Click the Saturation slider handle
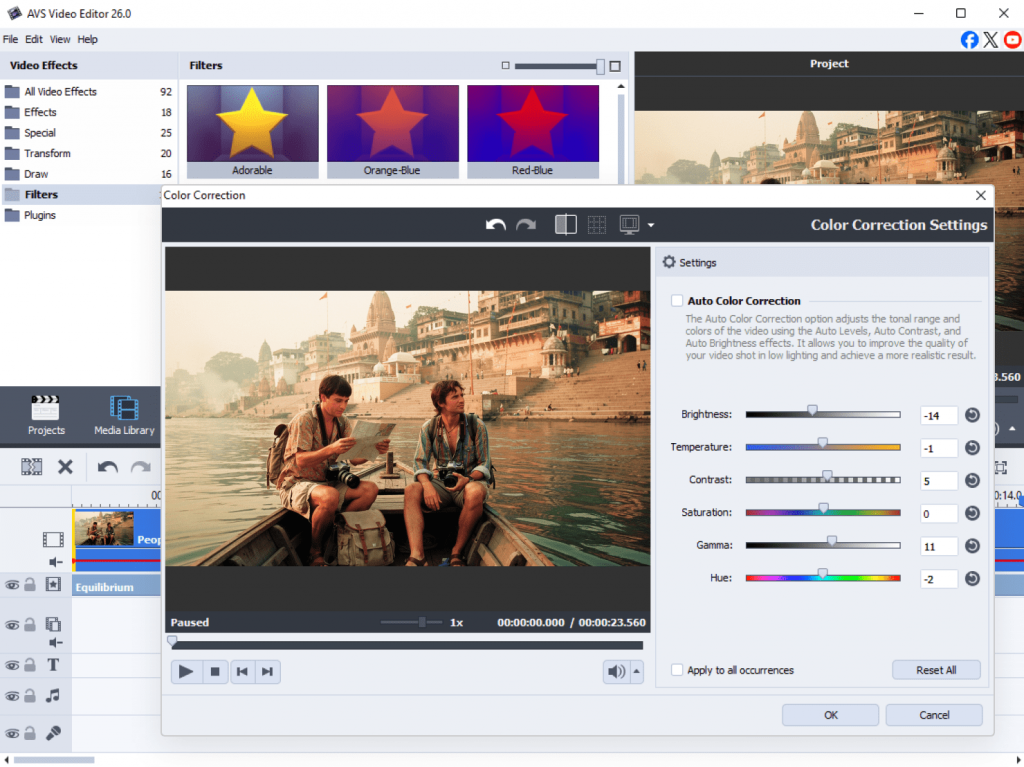This screenshot has width=1024, height=767. pos(823,509)
